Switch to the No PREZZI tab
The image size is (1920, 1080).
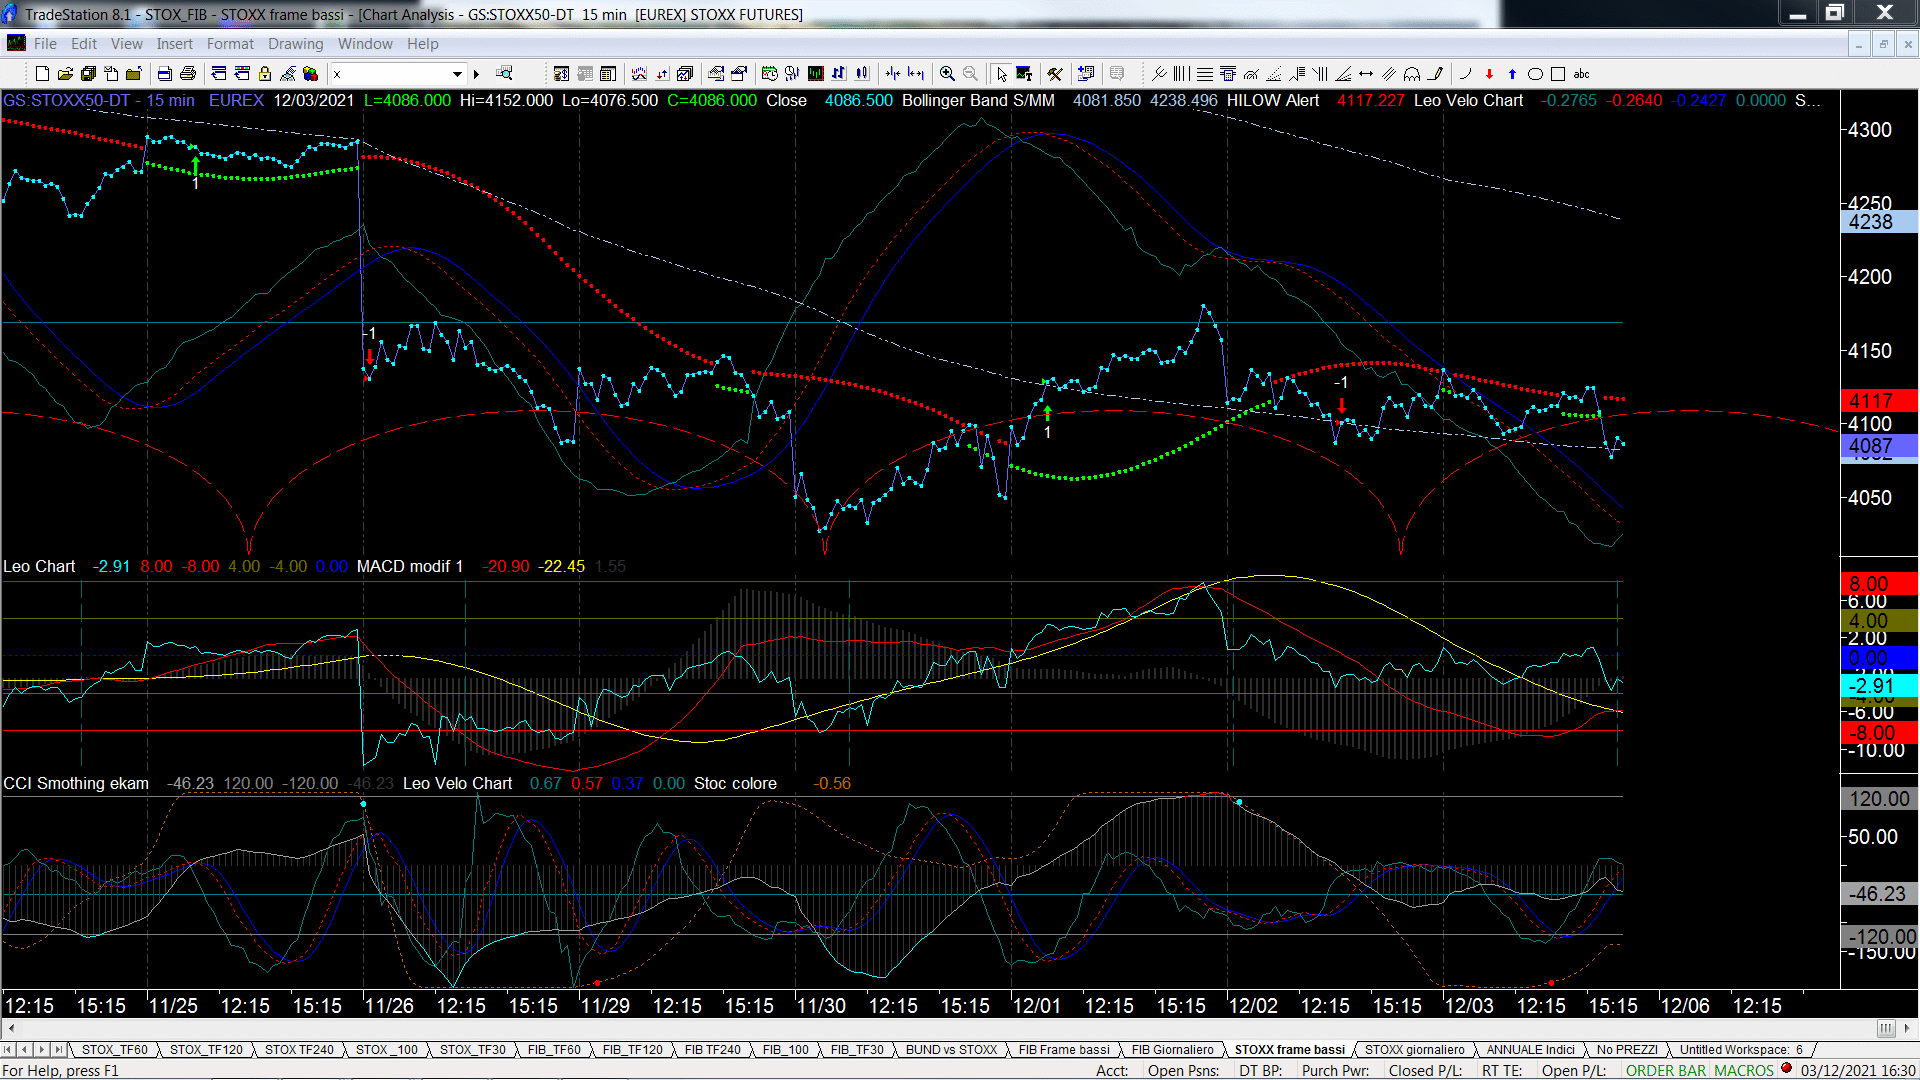coord(1627,1050)
